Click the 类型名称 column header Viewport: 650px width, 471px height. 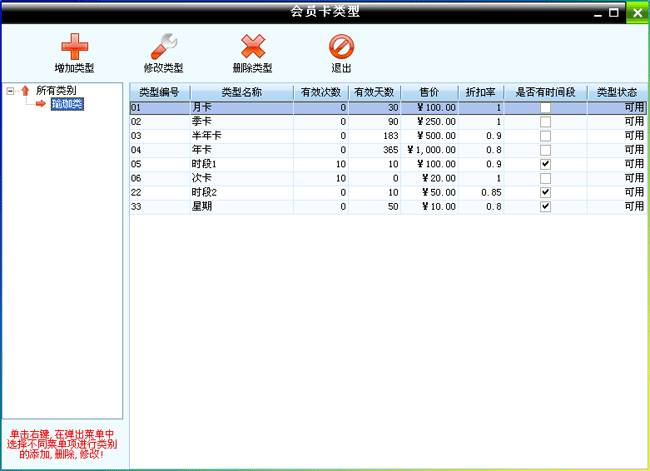pos(240,92)
